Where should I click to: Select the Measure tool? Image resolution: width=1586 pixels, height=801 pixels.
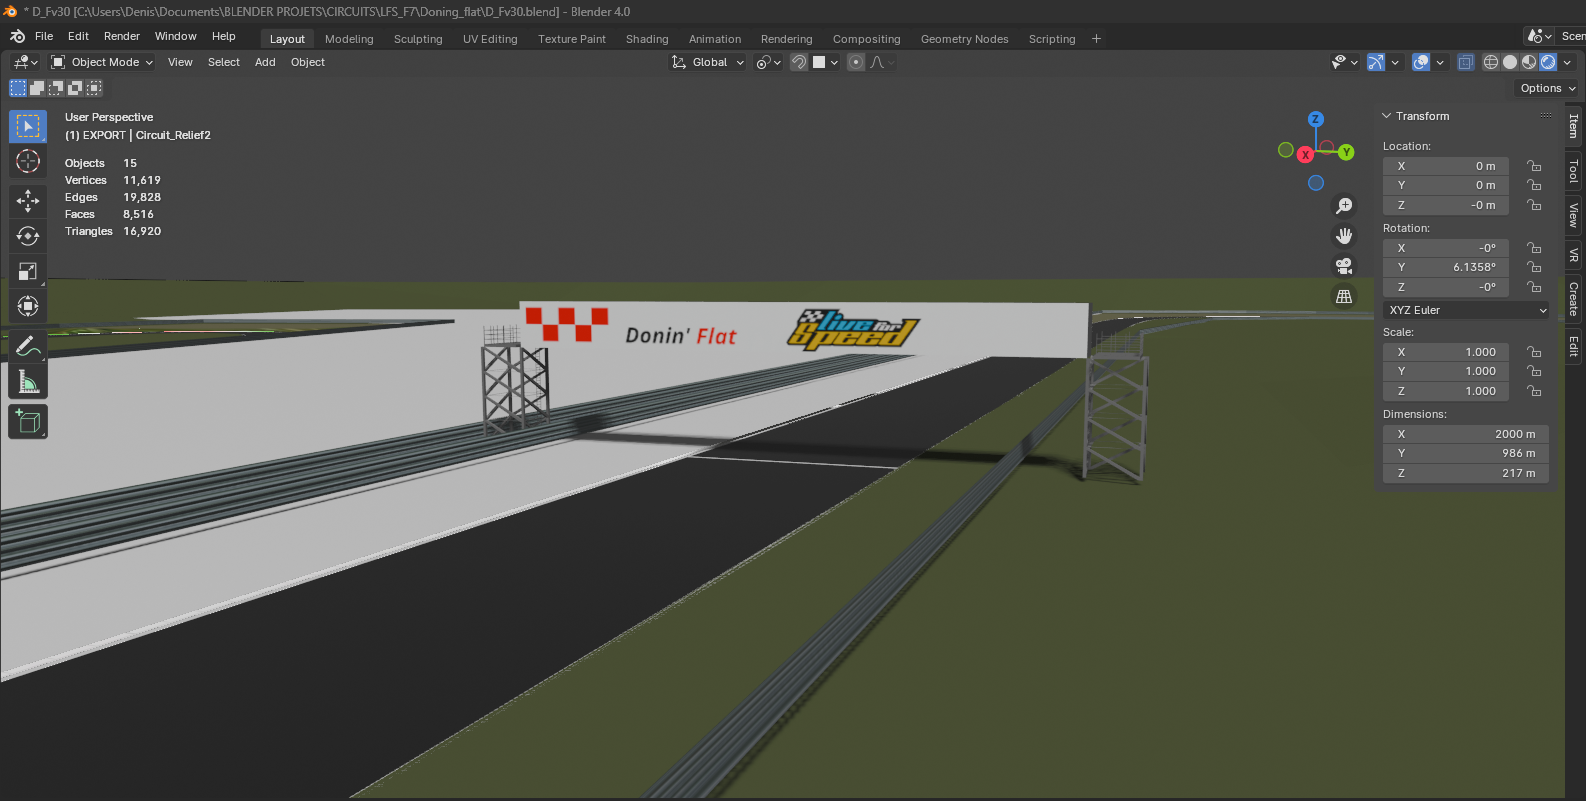[x=28, y=382]
